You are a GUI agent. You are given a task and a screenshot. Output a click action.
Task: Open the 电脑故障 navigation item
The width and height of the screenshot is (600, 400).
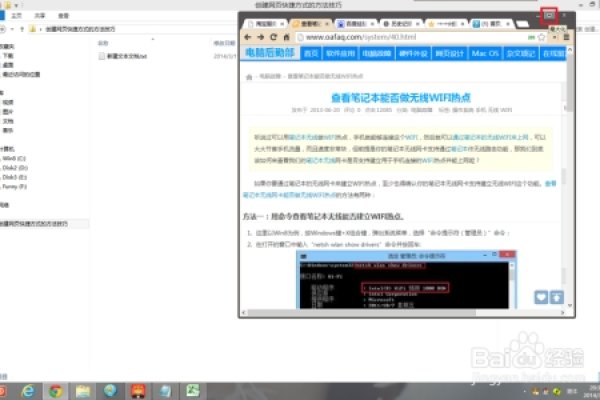click(x=377, y=53)
